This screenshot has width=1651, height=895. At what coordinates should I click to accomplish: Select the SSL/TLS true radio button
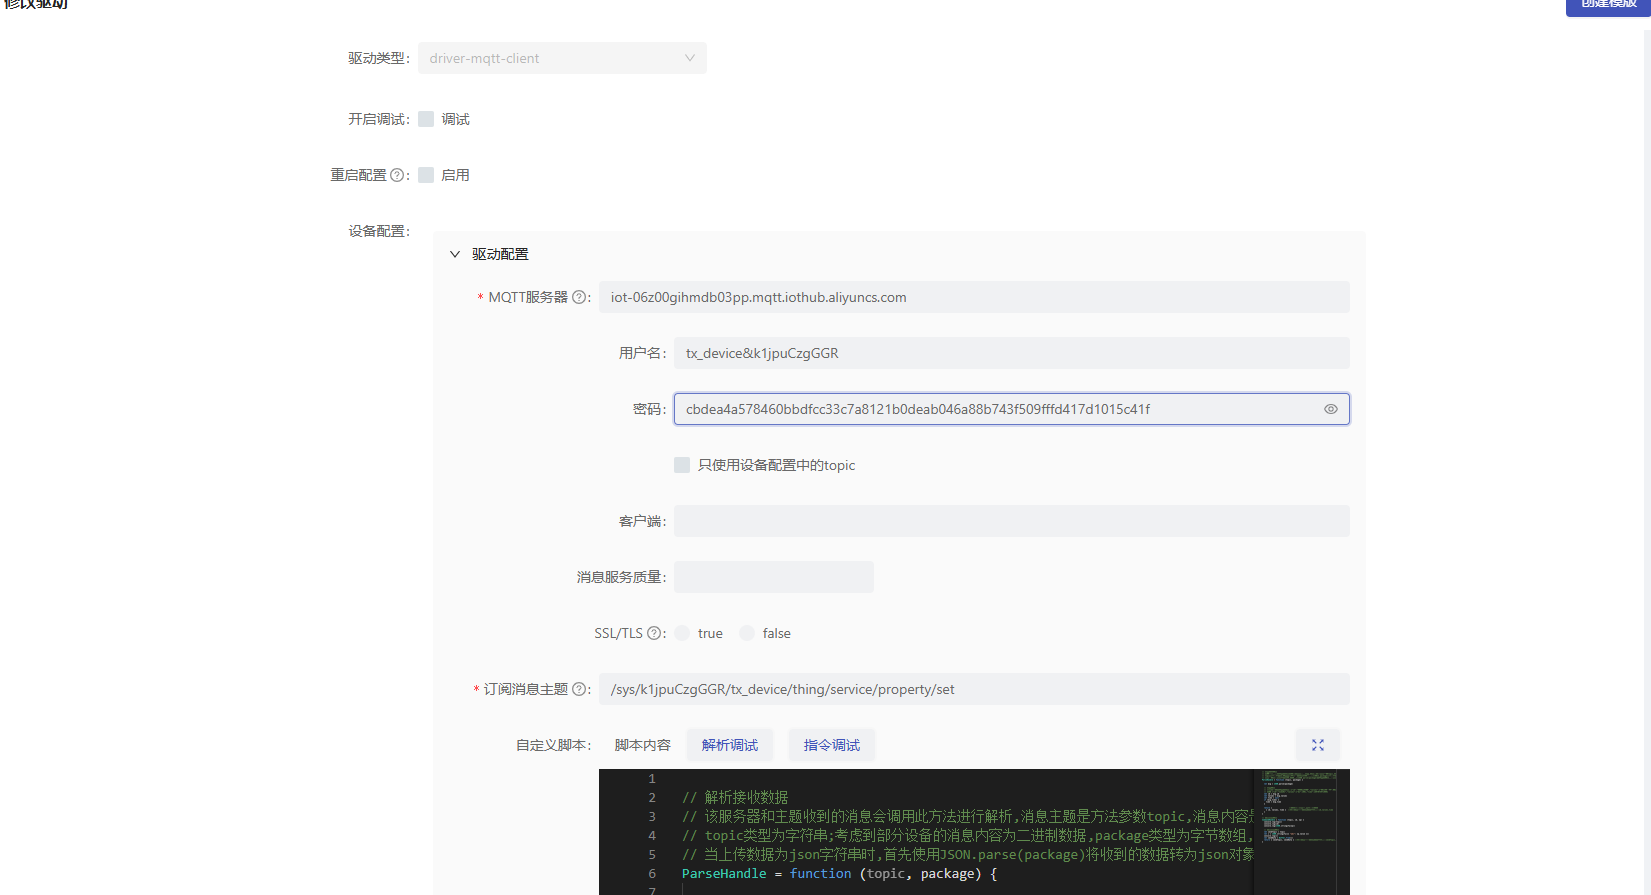[682, 633]
